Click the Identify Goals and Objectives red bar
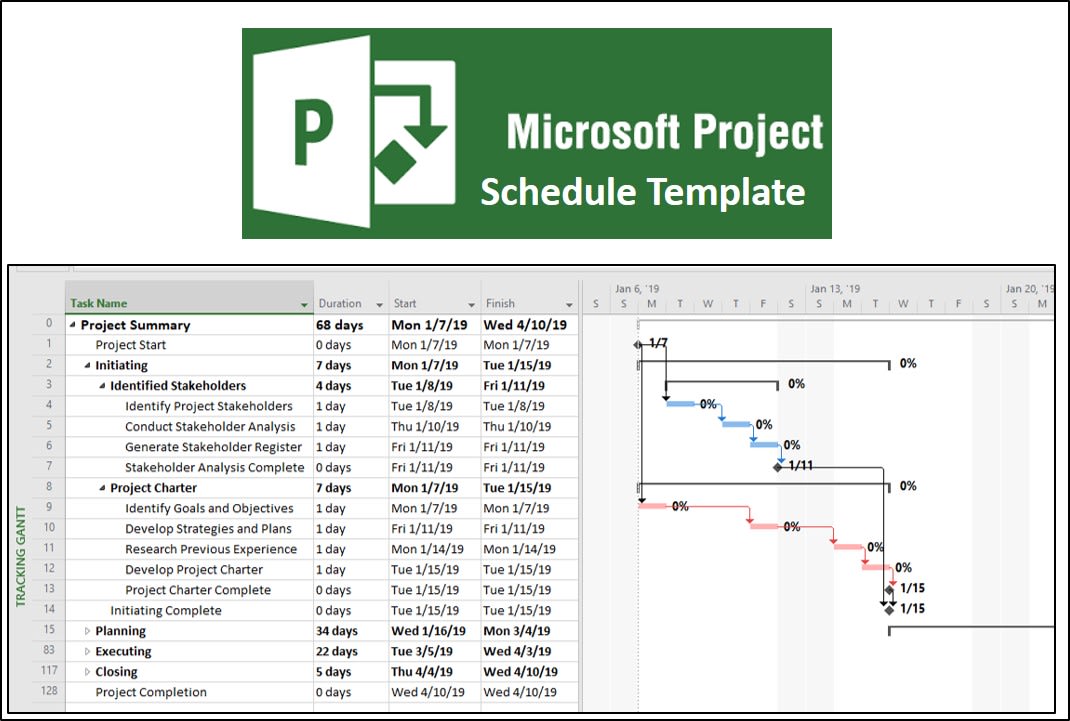 (653, 506)
